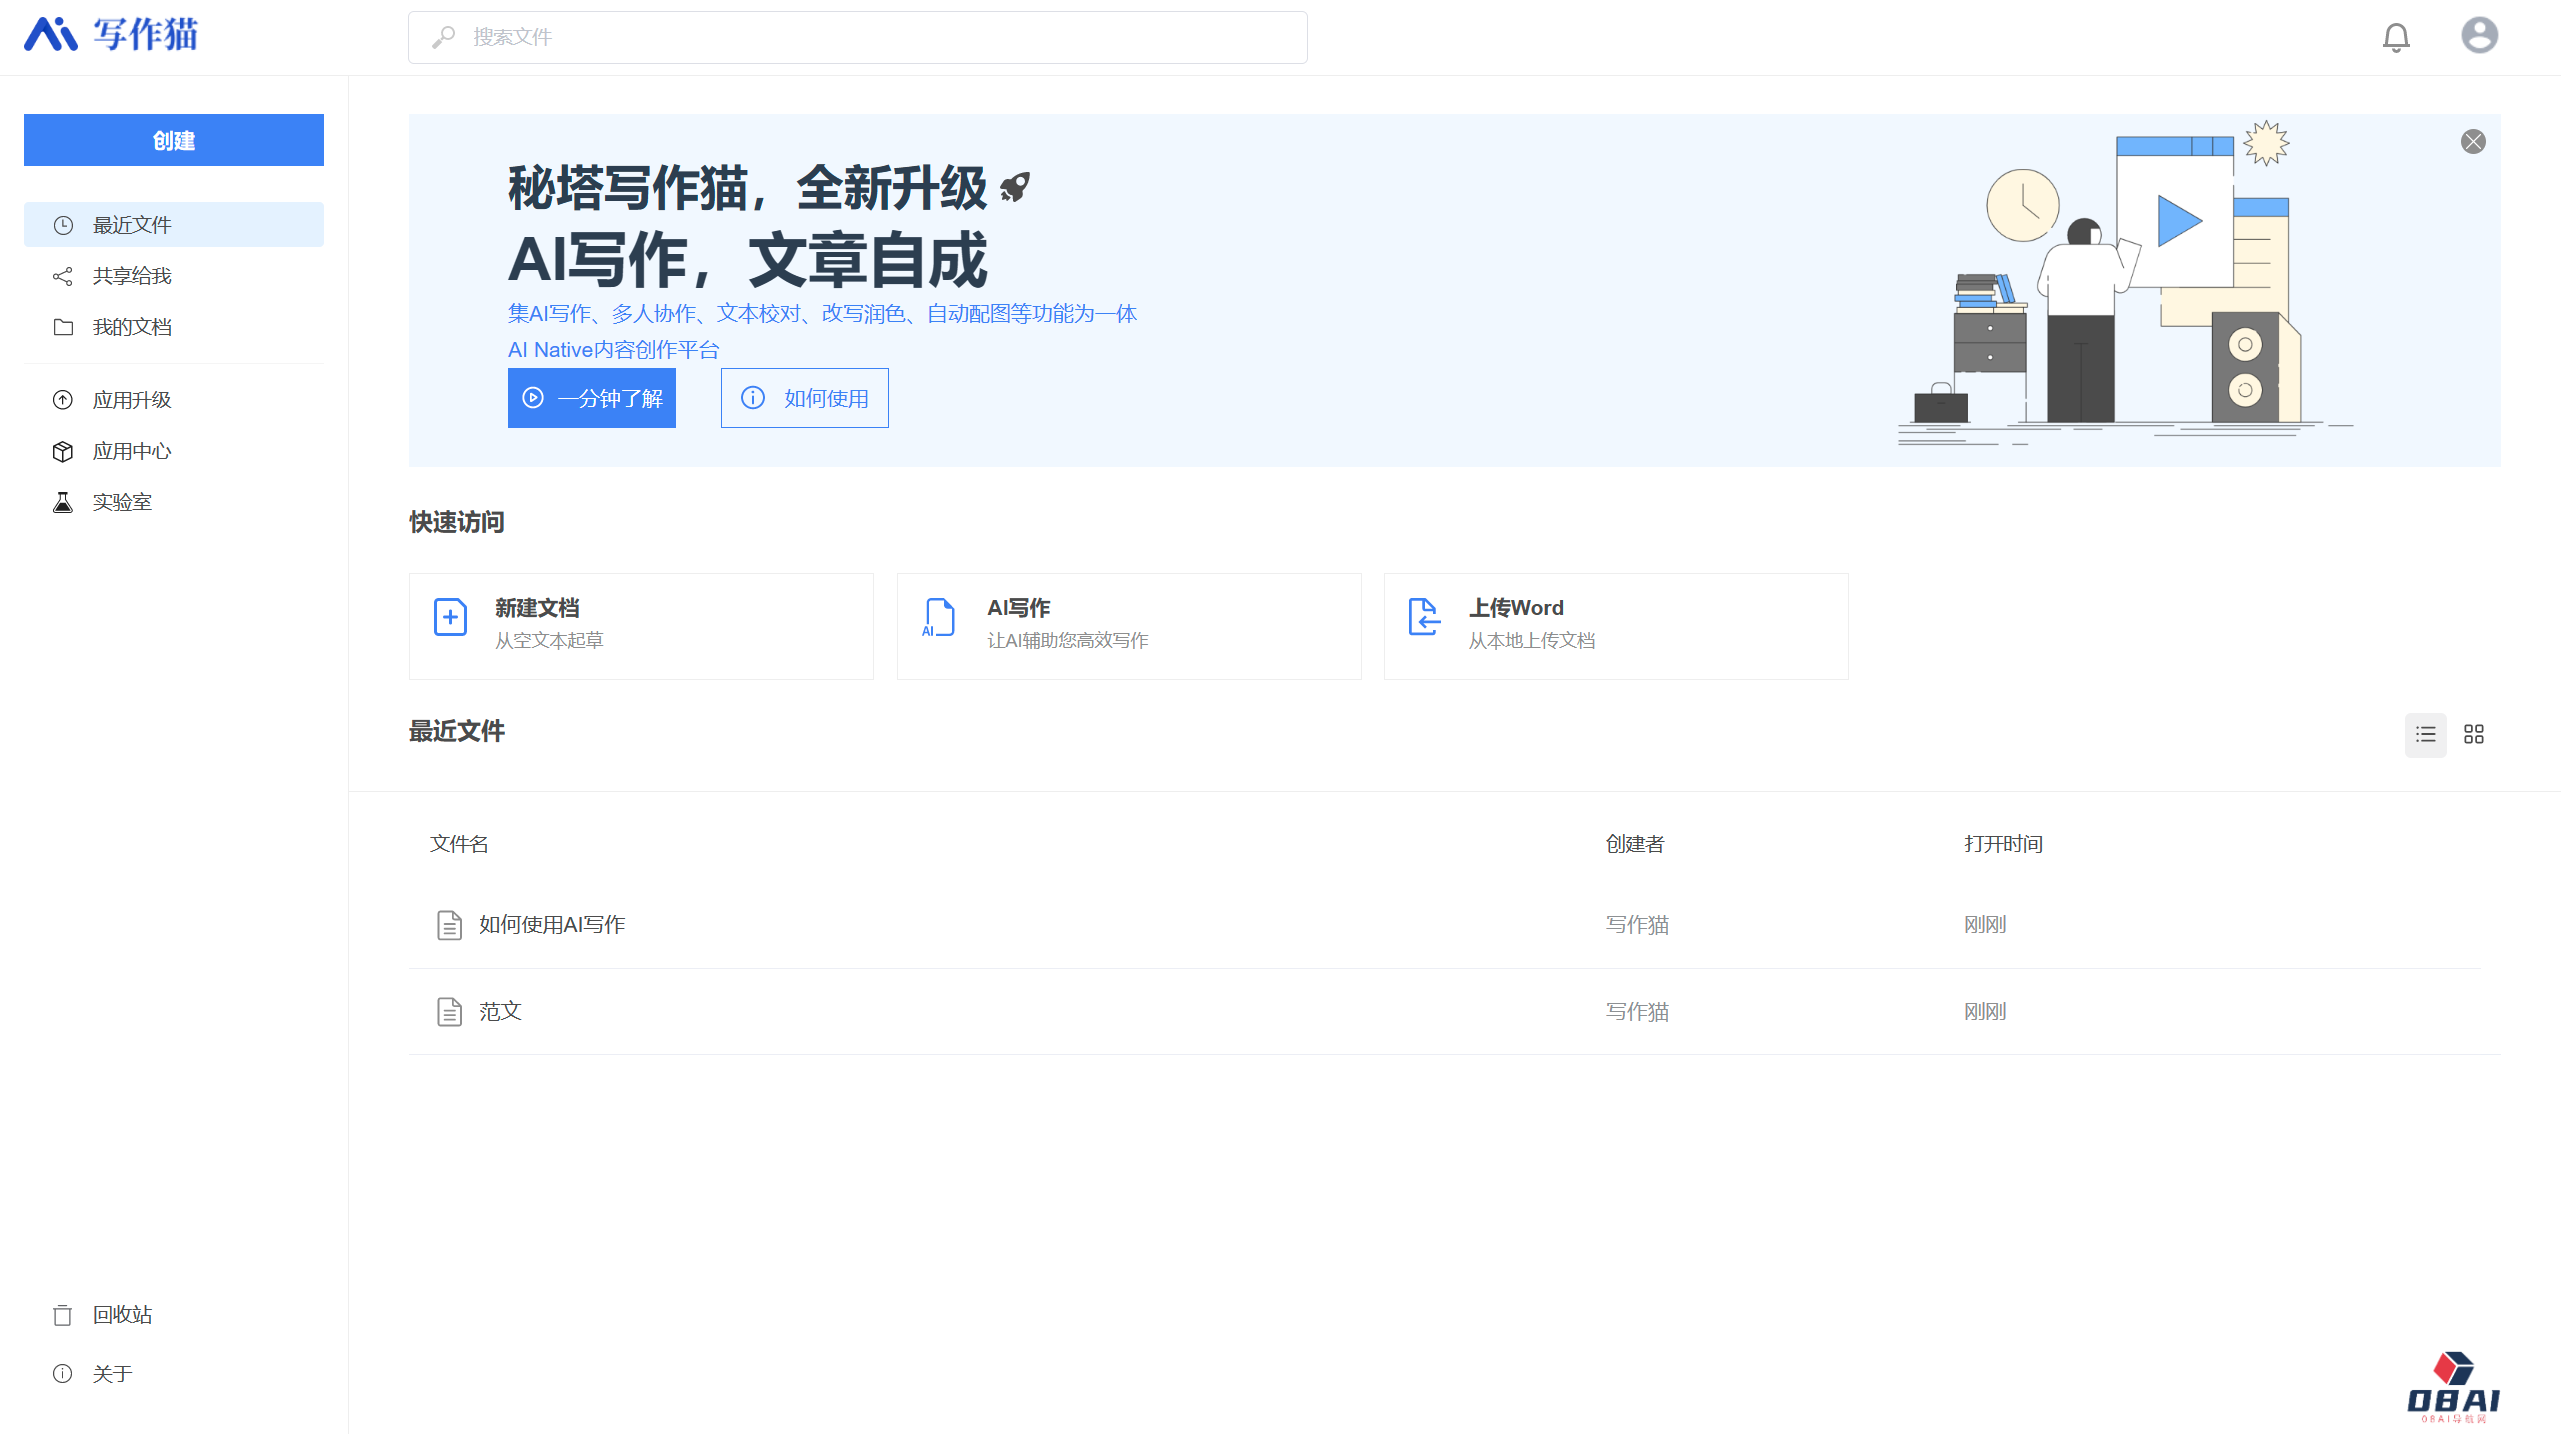Screen dimensions: 2561x1434
Task: Open 实验室
Action: pos(174,502)
